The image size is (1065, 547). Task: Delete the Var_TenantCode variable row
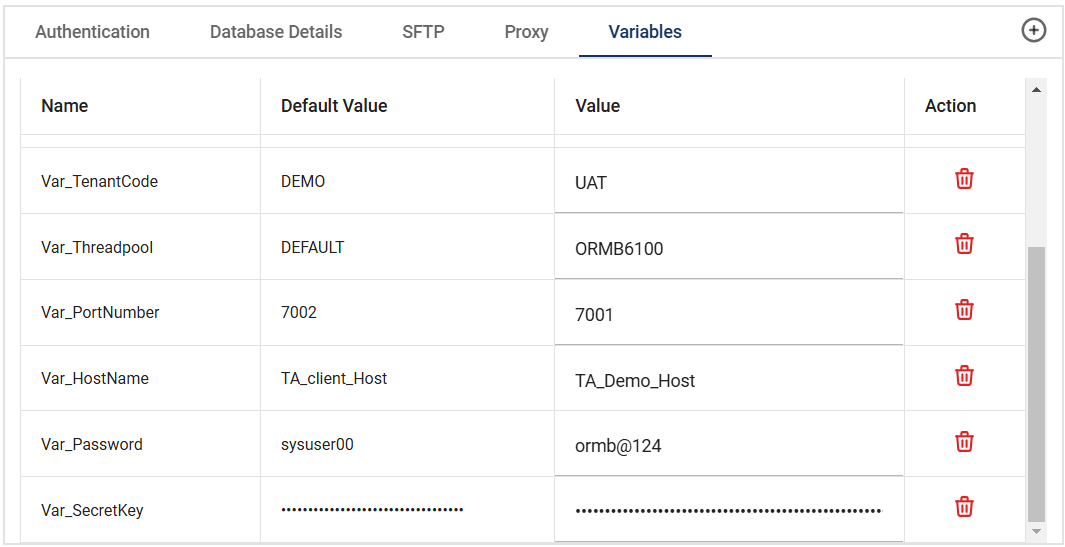pyautogui.click(x=964, y=179)
